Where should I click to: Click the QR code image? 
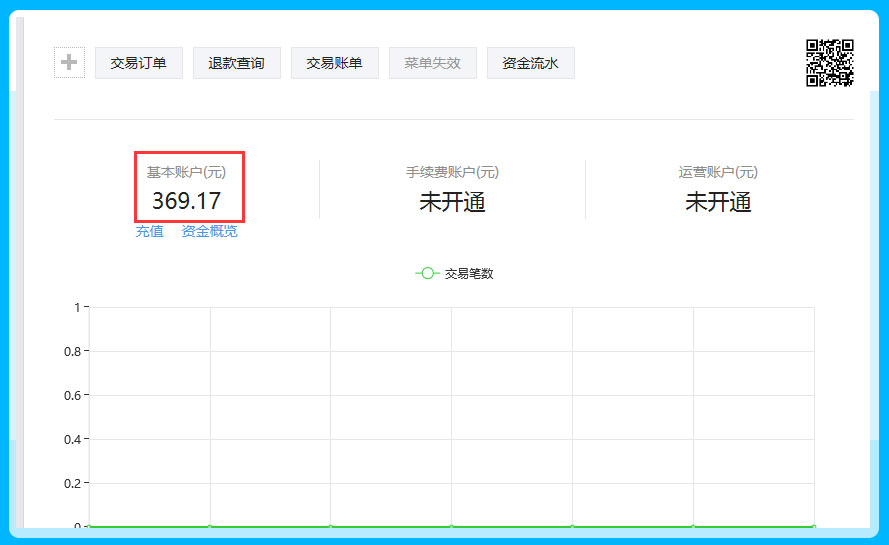[829, 63]
